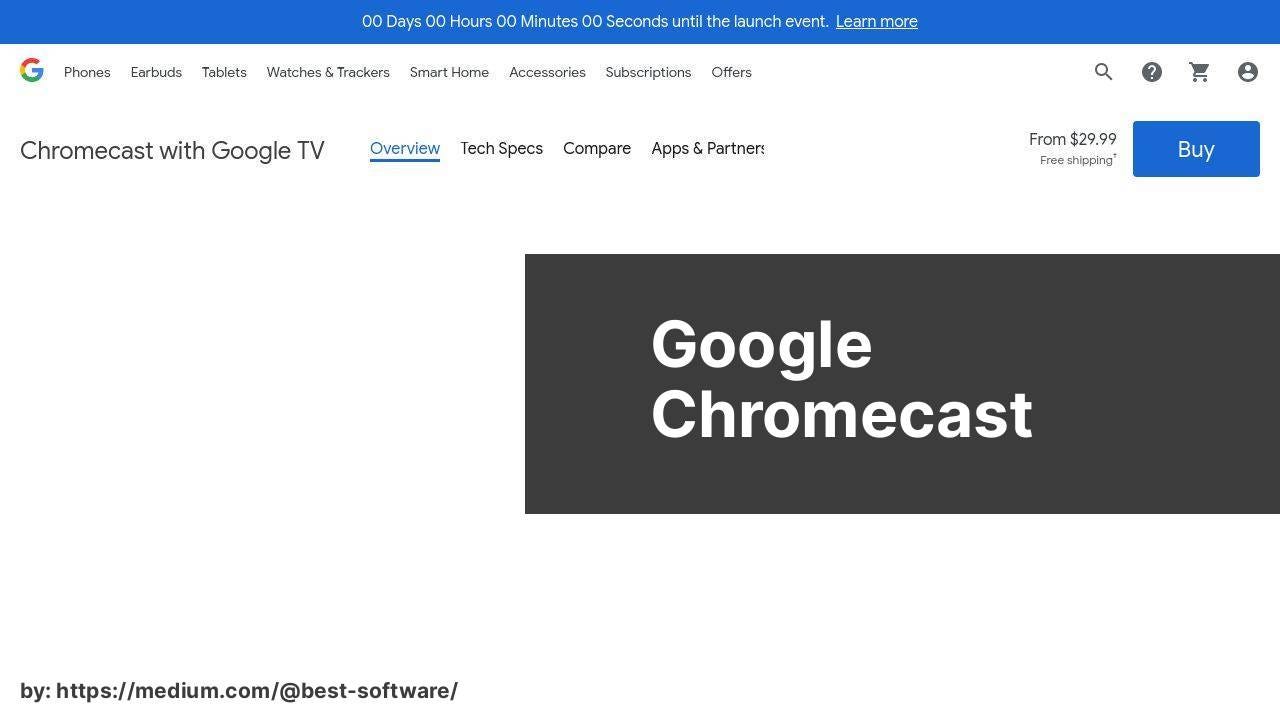Click the From $29.99 price text
This screenshot has width=1280, height=720.
point(1073,140)
